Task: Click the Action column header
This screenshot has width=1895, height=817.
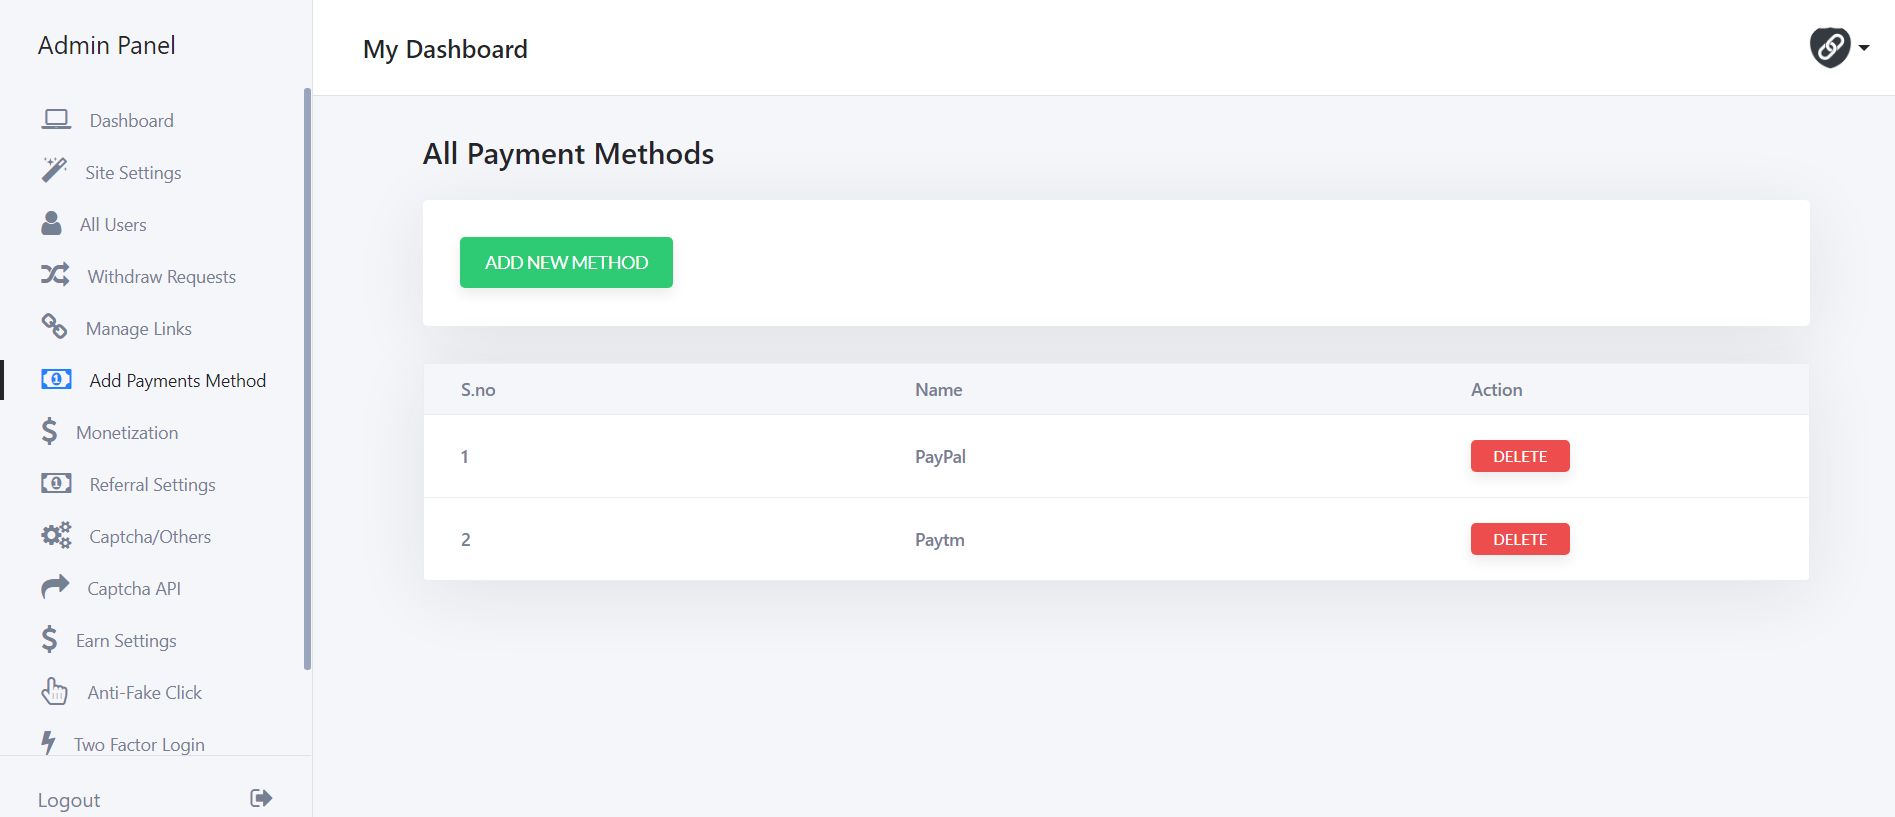Action: 1497,390
